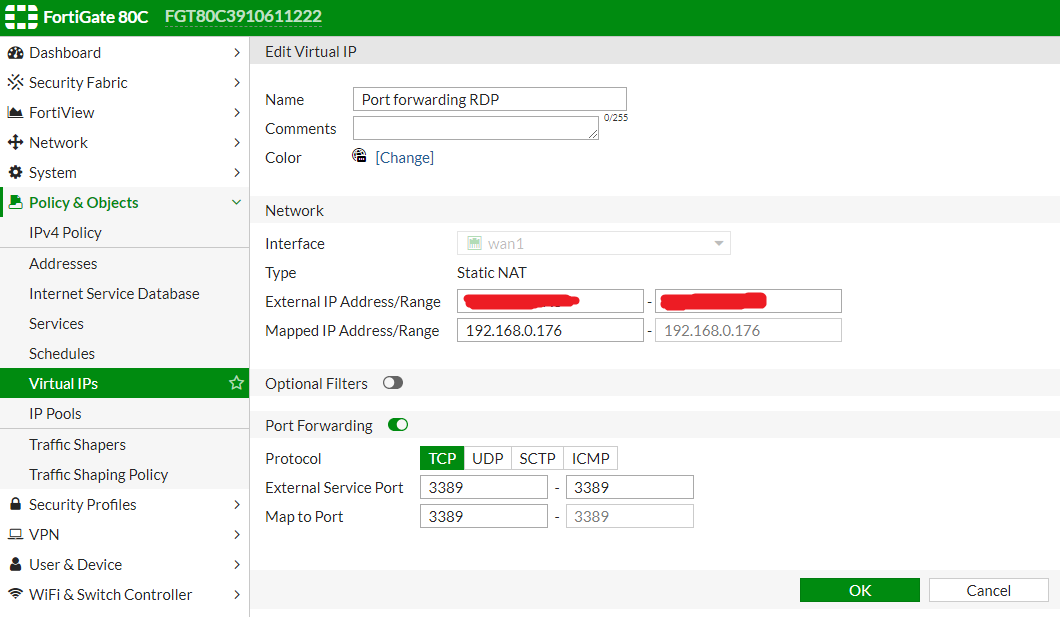Click the VPN laptop icon
Screen dimensions: 1060x617
click(15, 535)
